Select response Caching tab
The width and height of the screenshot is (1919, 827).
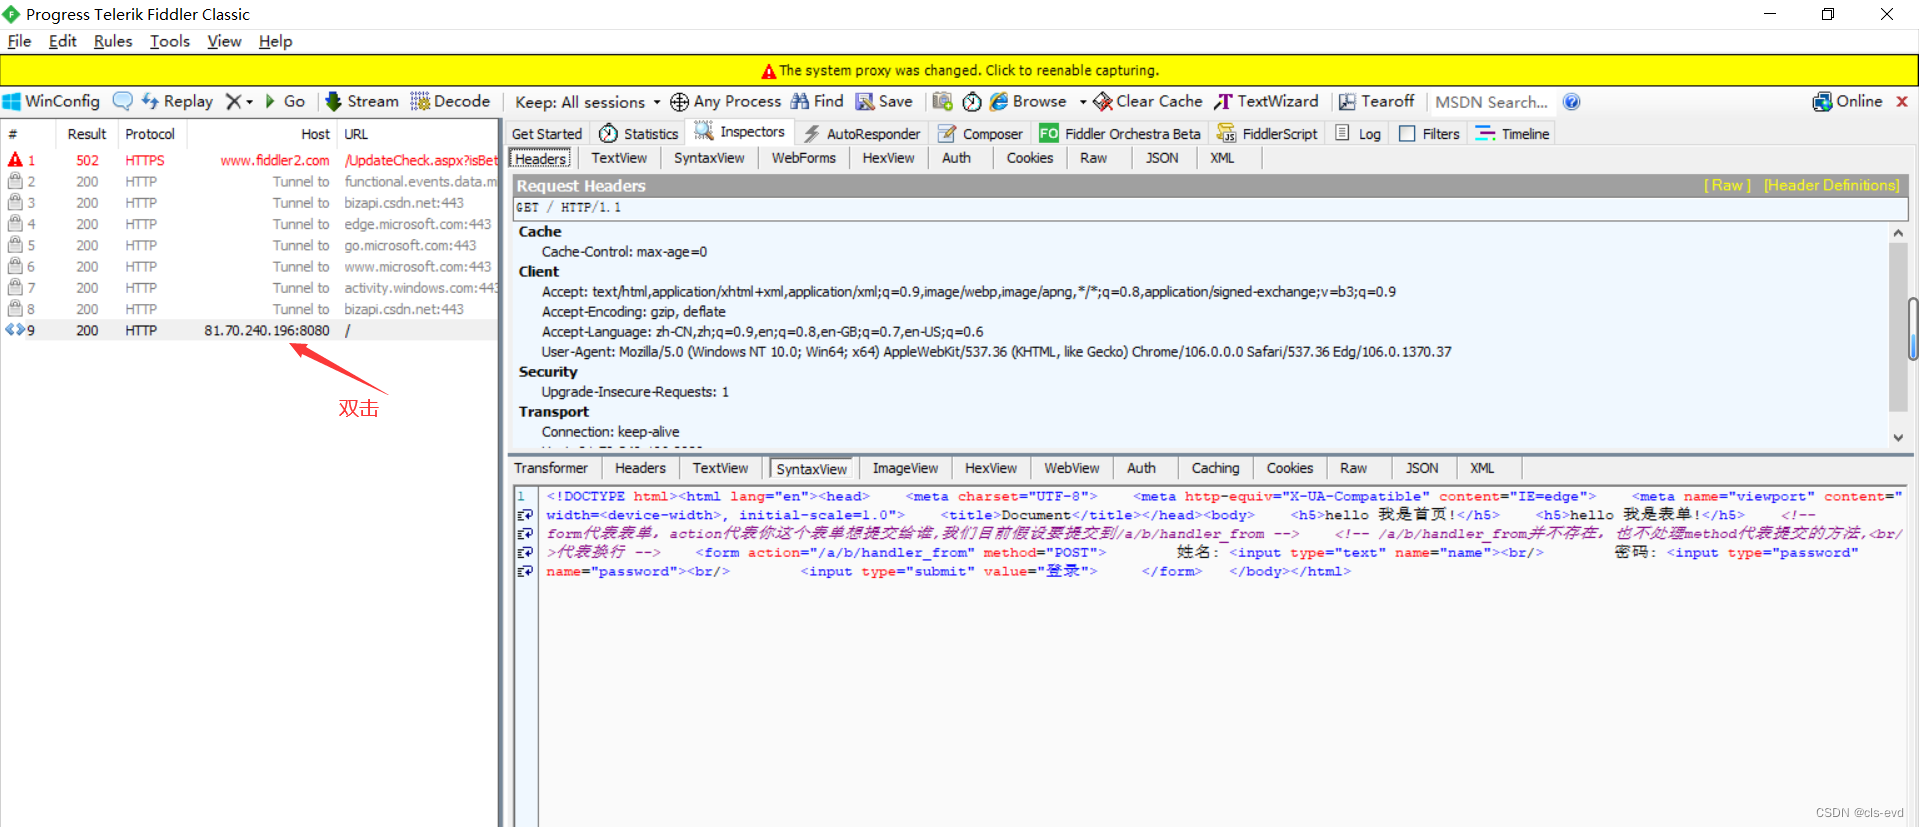[1215, 468]
